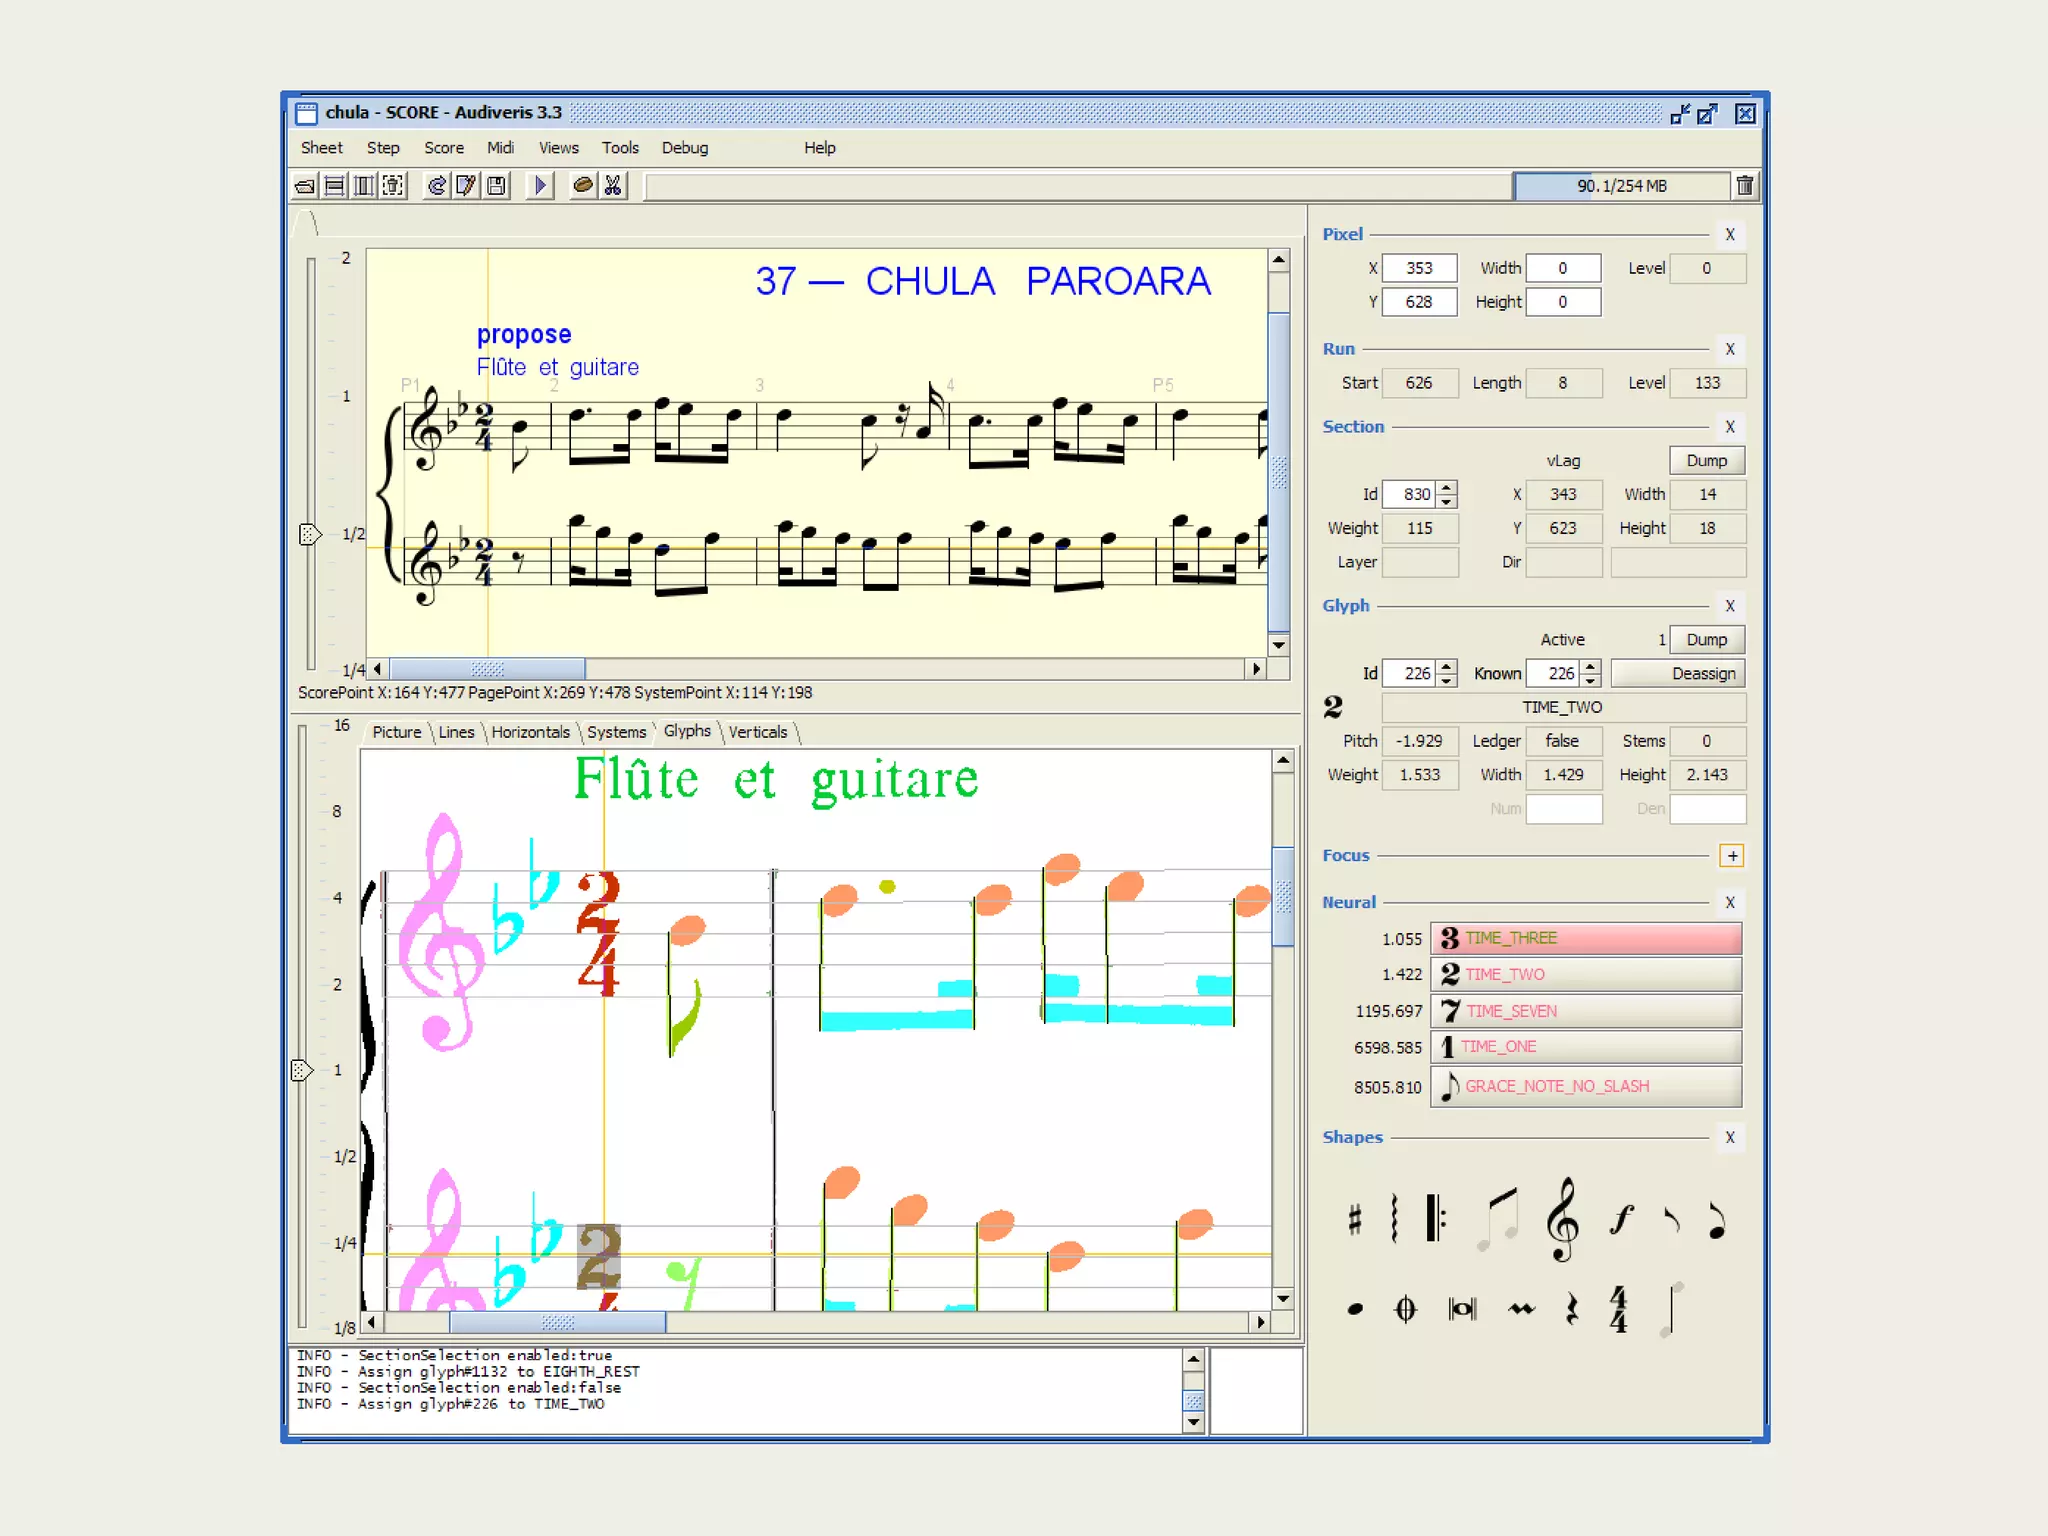Increment the Glyph Id spinner up arrow
Screen dimensions: 2048x1536
pyautogui.click(x=1447, y=666)
